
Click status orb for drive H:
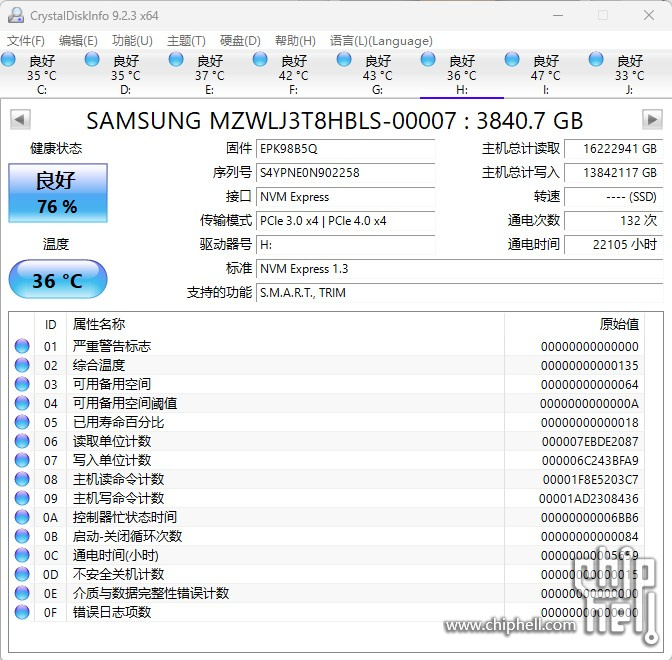(428, 59)
